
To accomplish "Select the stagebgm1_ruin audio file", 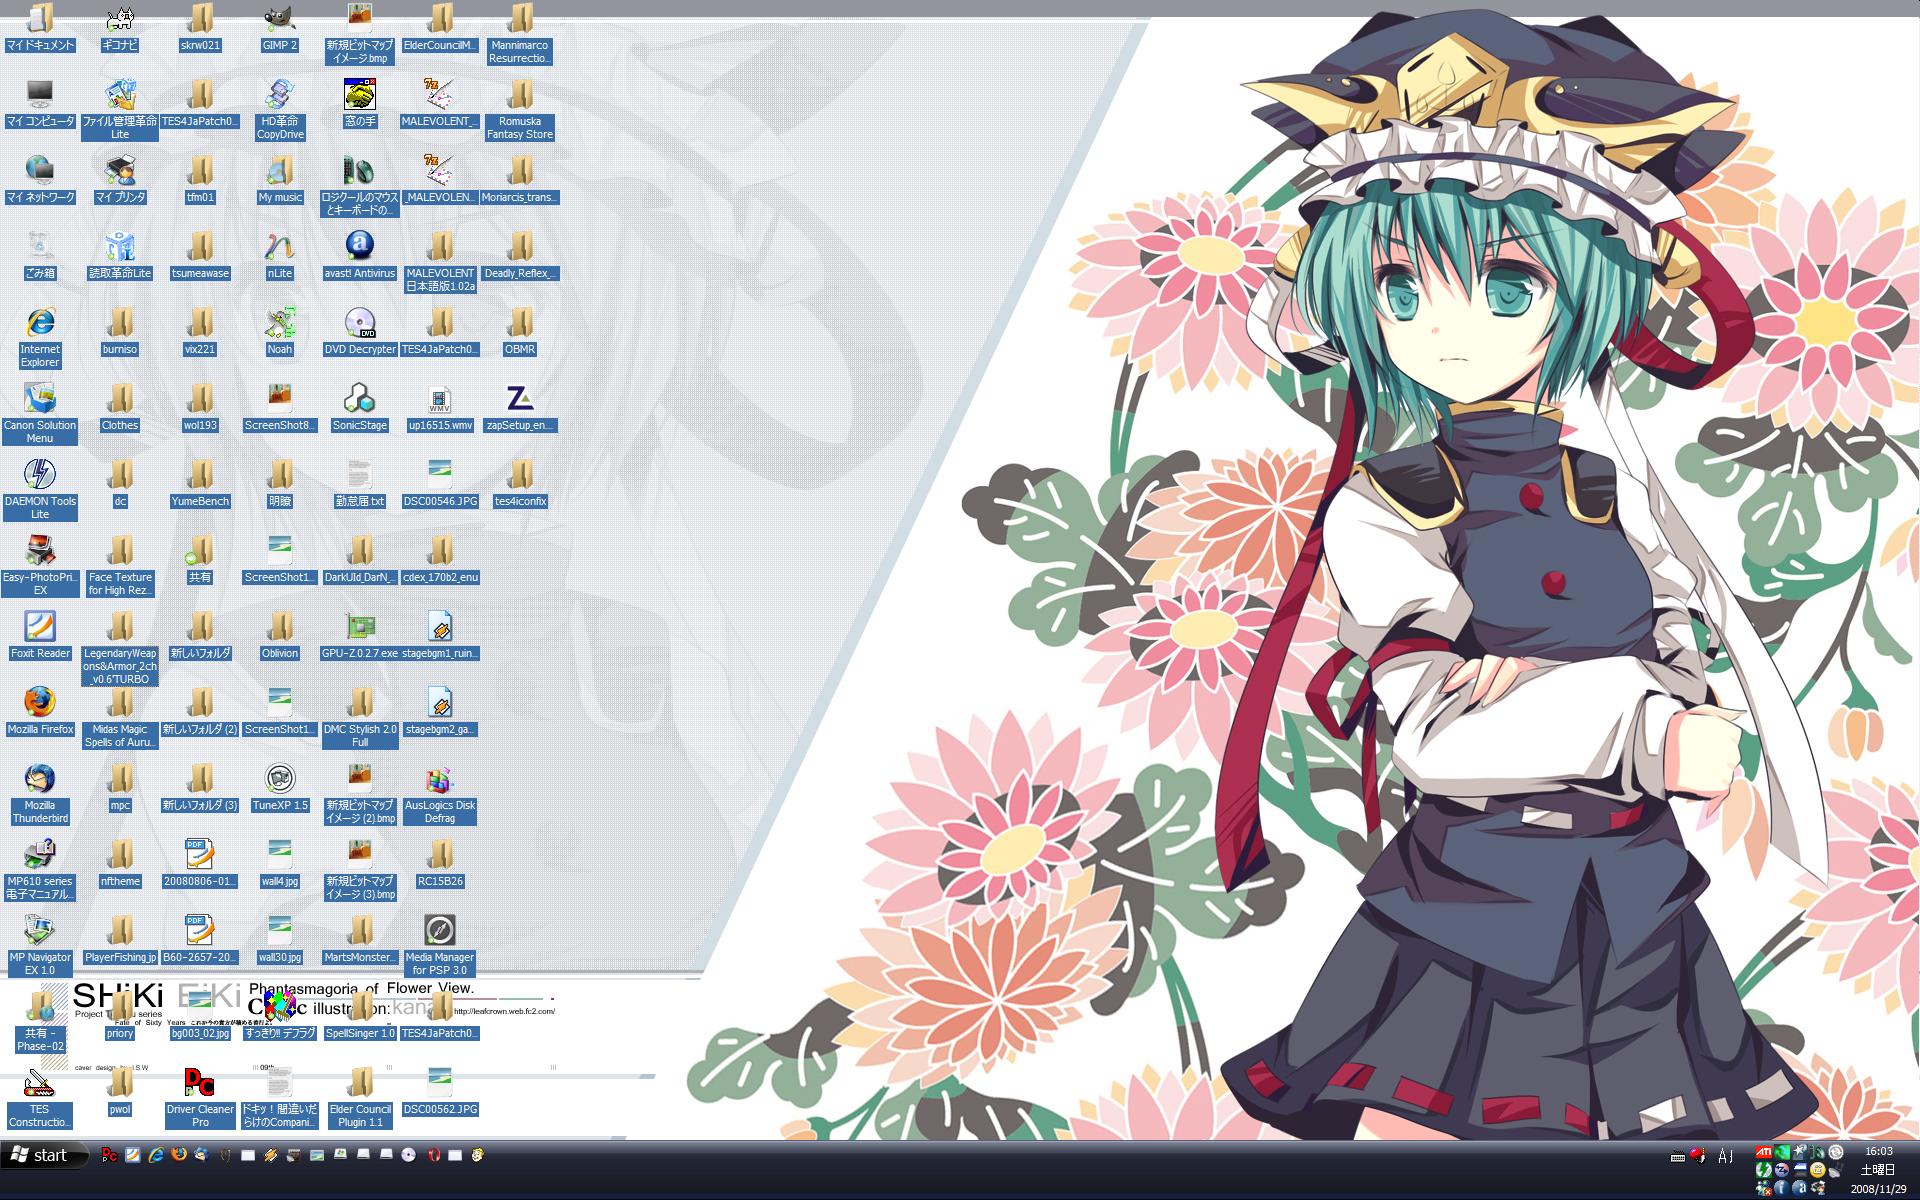I will pos(440,635).
